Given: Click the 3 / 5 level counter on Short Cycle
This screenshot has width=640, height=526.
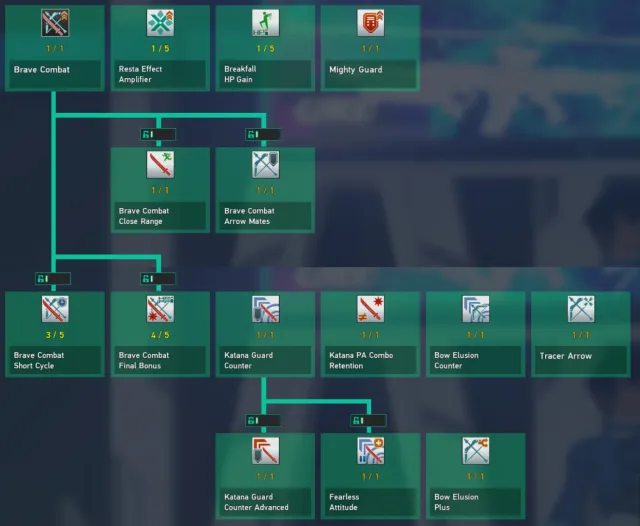Looking at the screenshot, I should pyautogui.click(x=55, y=334).
